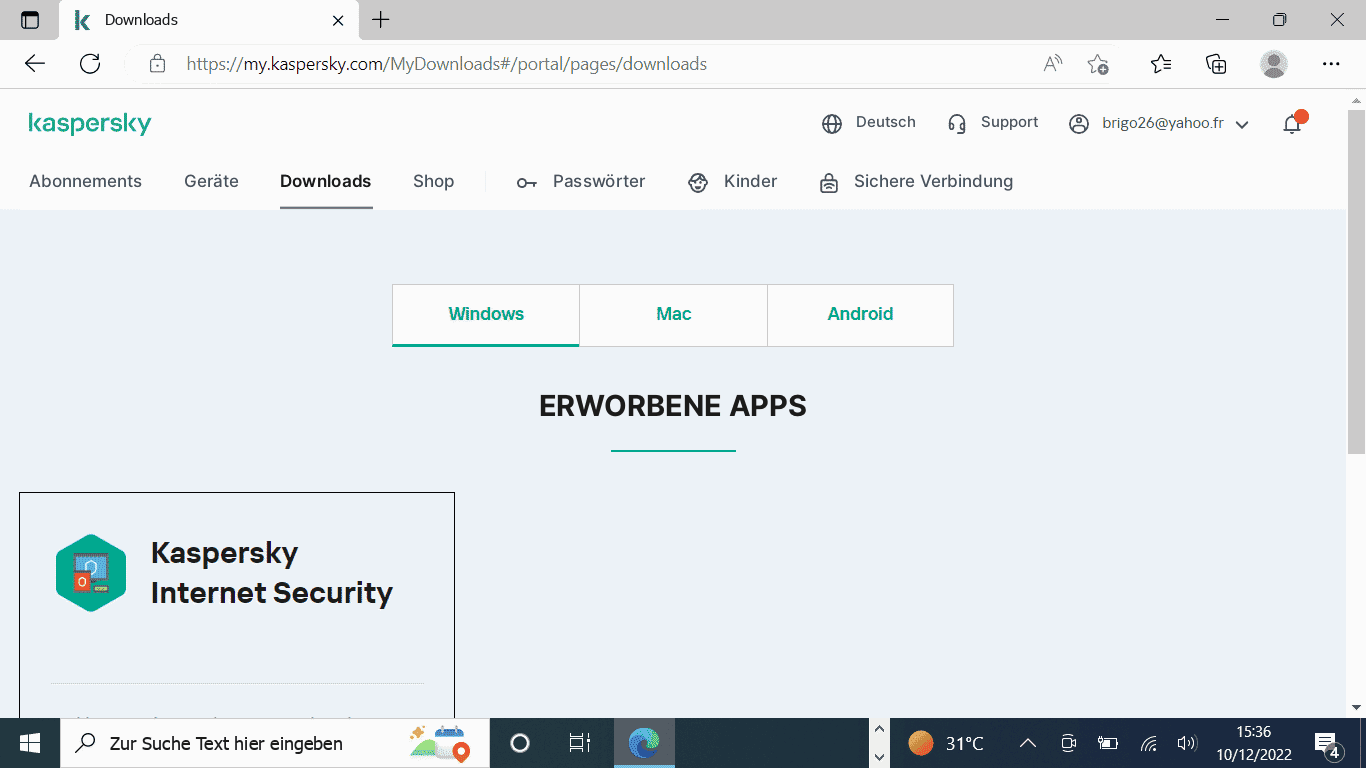Expand the brigo26@yahoo.fr account dropdown

pos(1242,125)
